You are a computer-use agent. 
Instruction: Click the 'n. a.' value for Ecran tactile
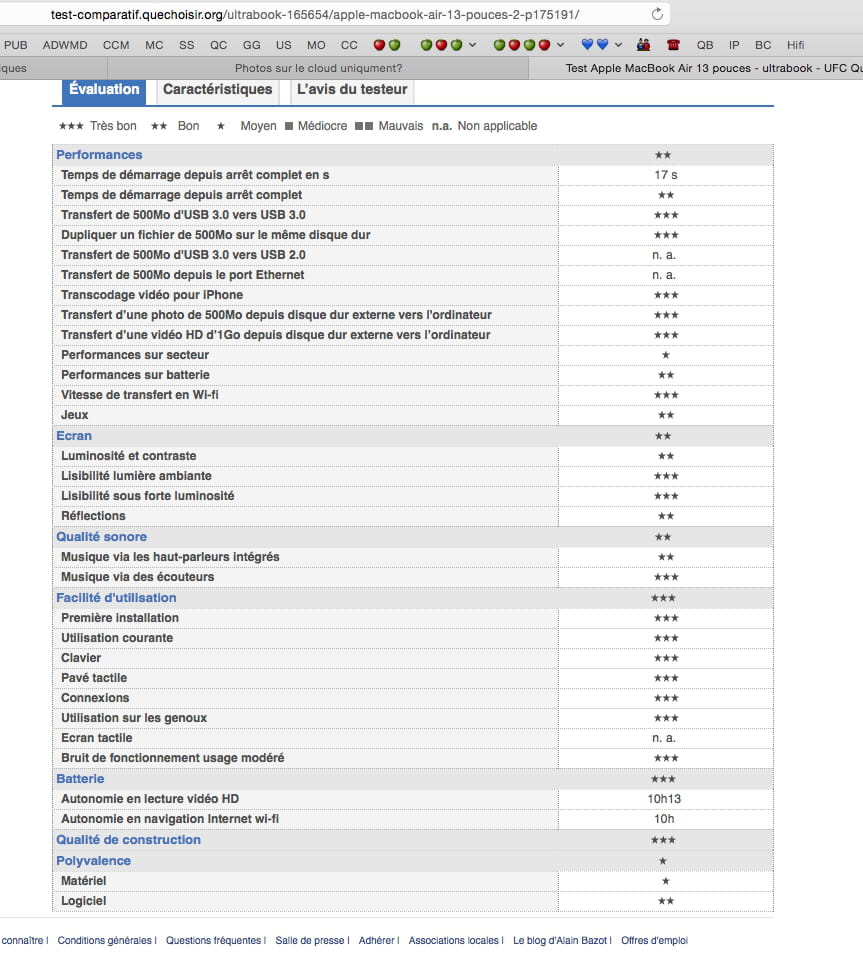click(x=664, y=738)
